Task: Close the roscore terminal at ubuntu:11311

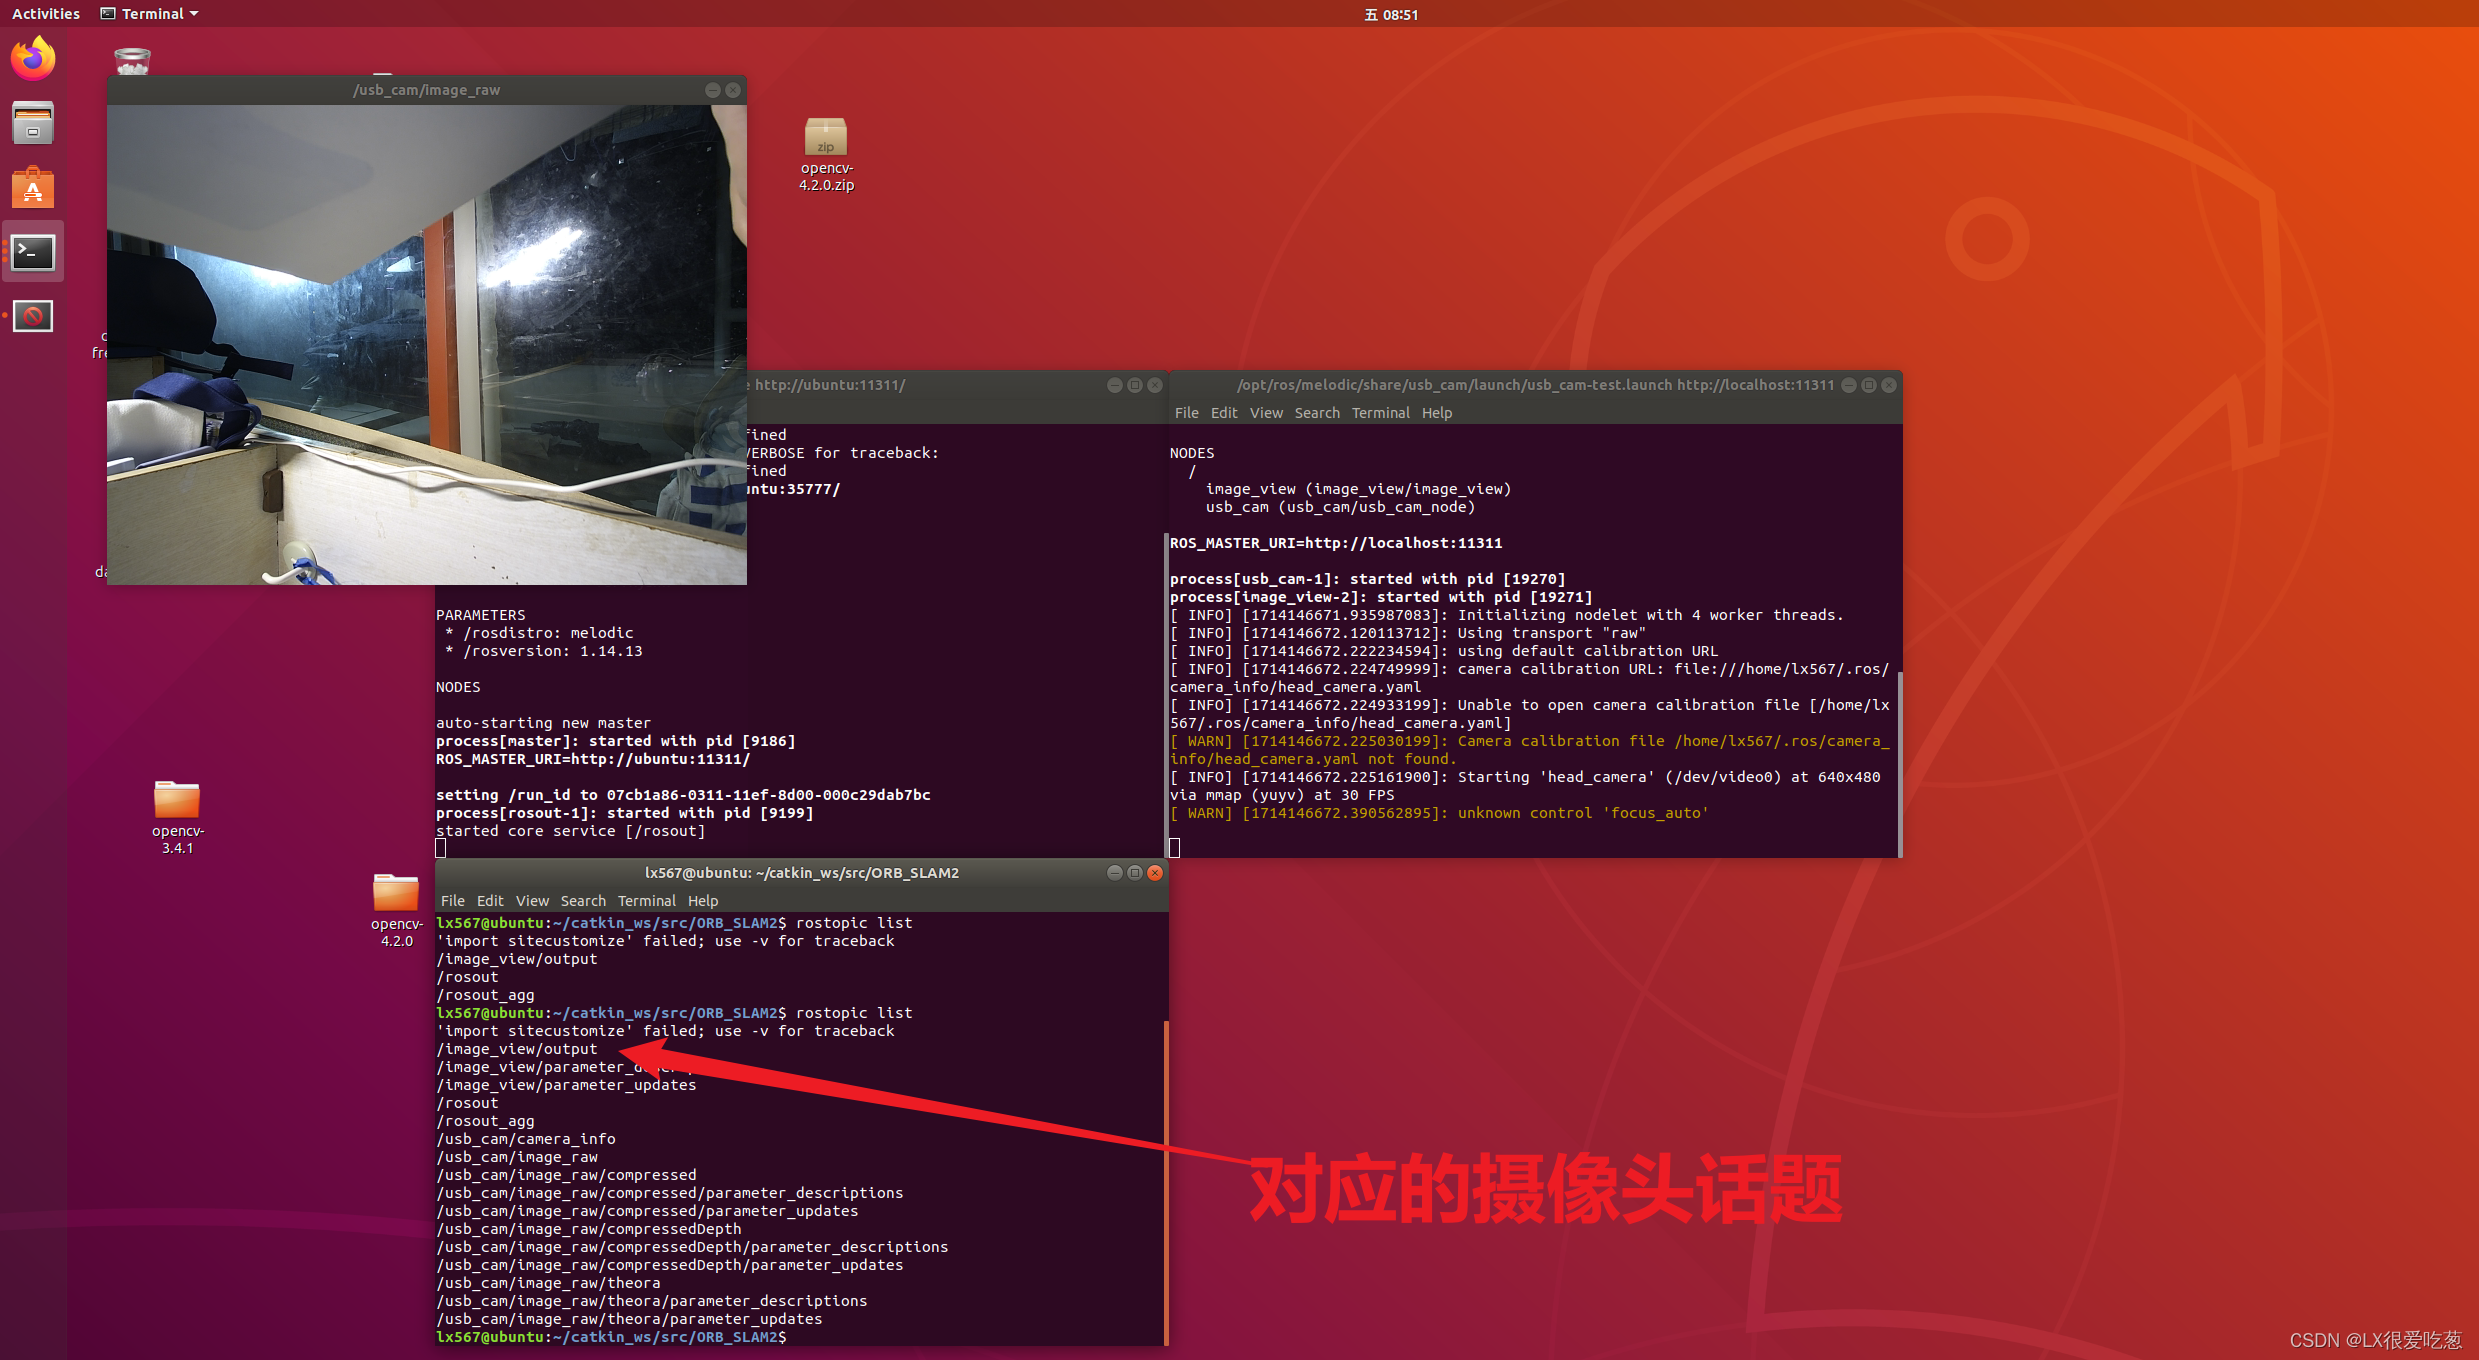Action: pyautogui.click(x=1155, y=385)
